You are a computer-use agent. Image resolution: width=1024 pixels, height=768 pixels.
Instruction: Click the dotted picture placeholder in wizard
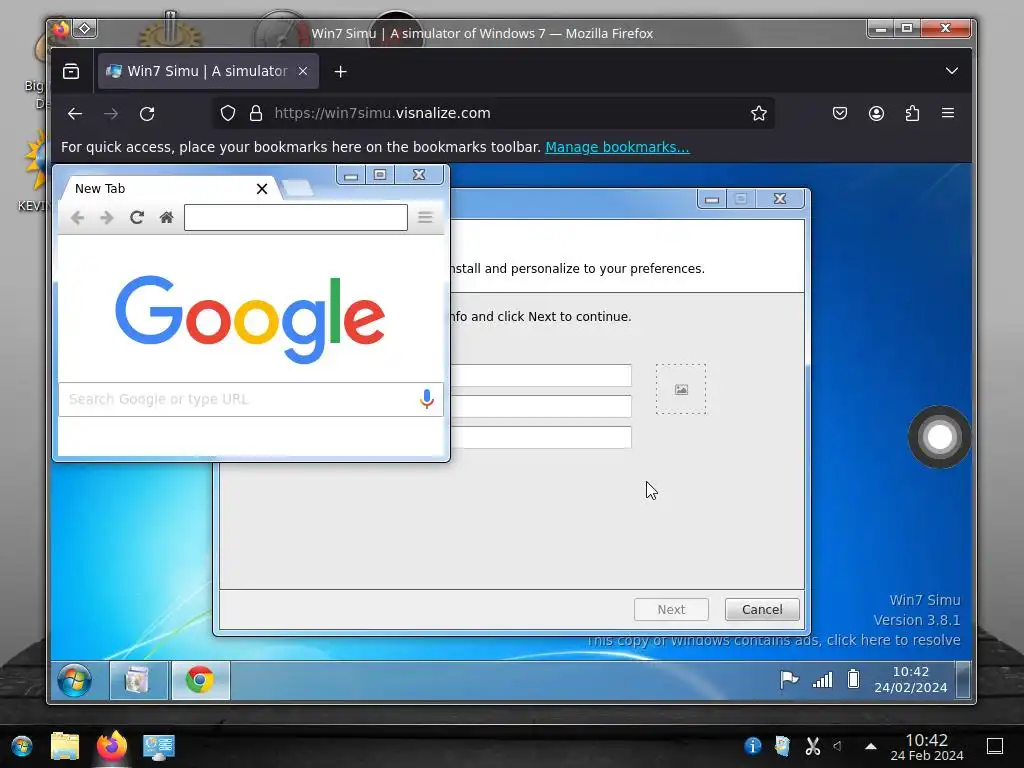(x=681, y=389)
